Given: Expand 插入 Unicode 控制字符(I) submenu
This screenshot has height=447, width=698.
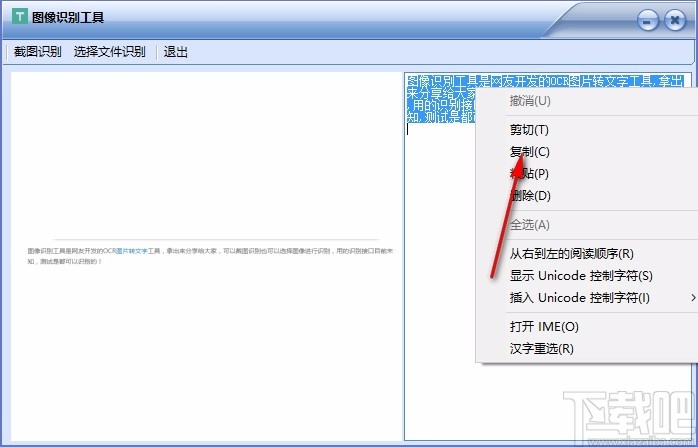Looking at the screenshot, I should pos(587,297).
